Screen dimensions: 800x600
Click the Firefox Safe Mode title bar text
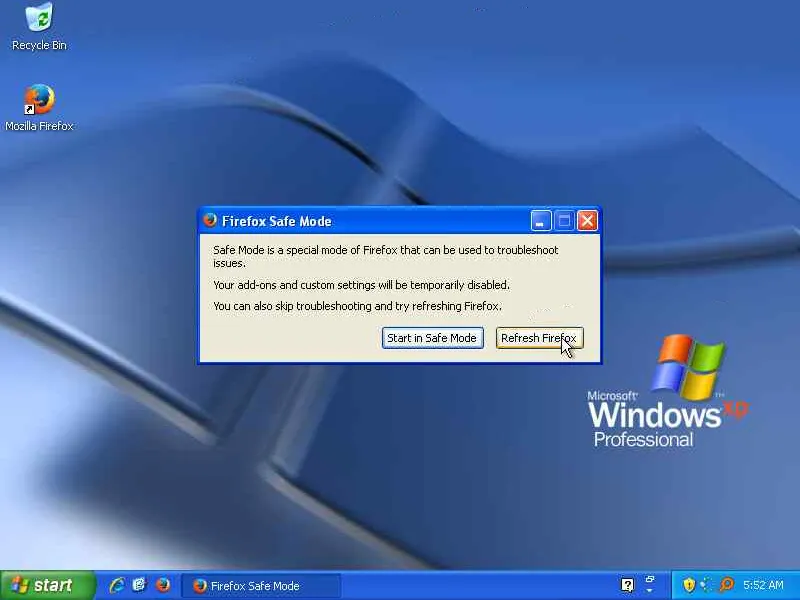[277, 221]
